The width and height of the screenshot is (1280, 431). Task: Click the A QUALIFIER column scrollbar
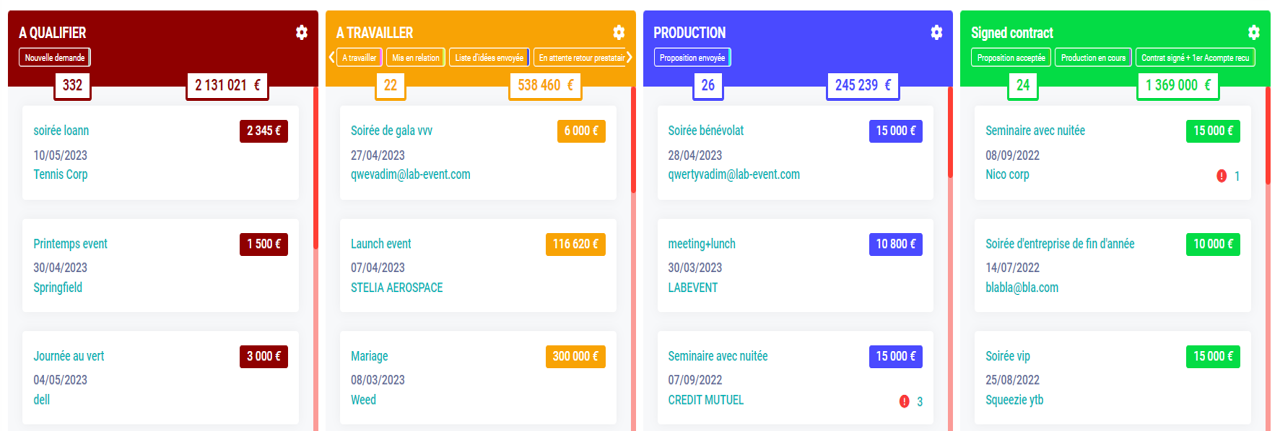316,168
